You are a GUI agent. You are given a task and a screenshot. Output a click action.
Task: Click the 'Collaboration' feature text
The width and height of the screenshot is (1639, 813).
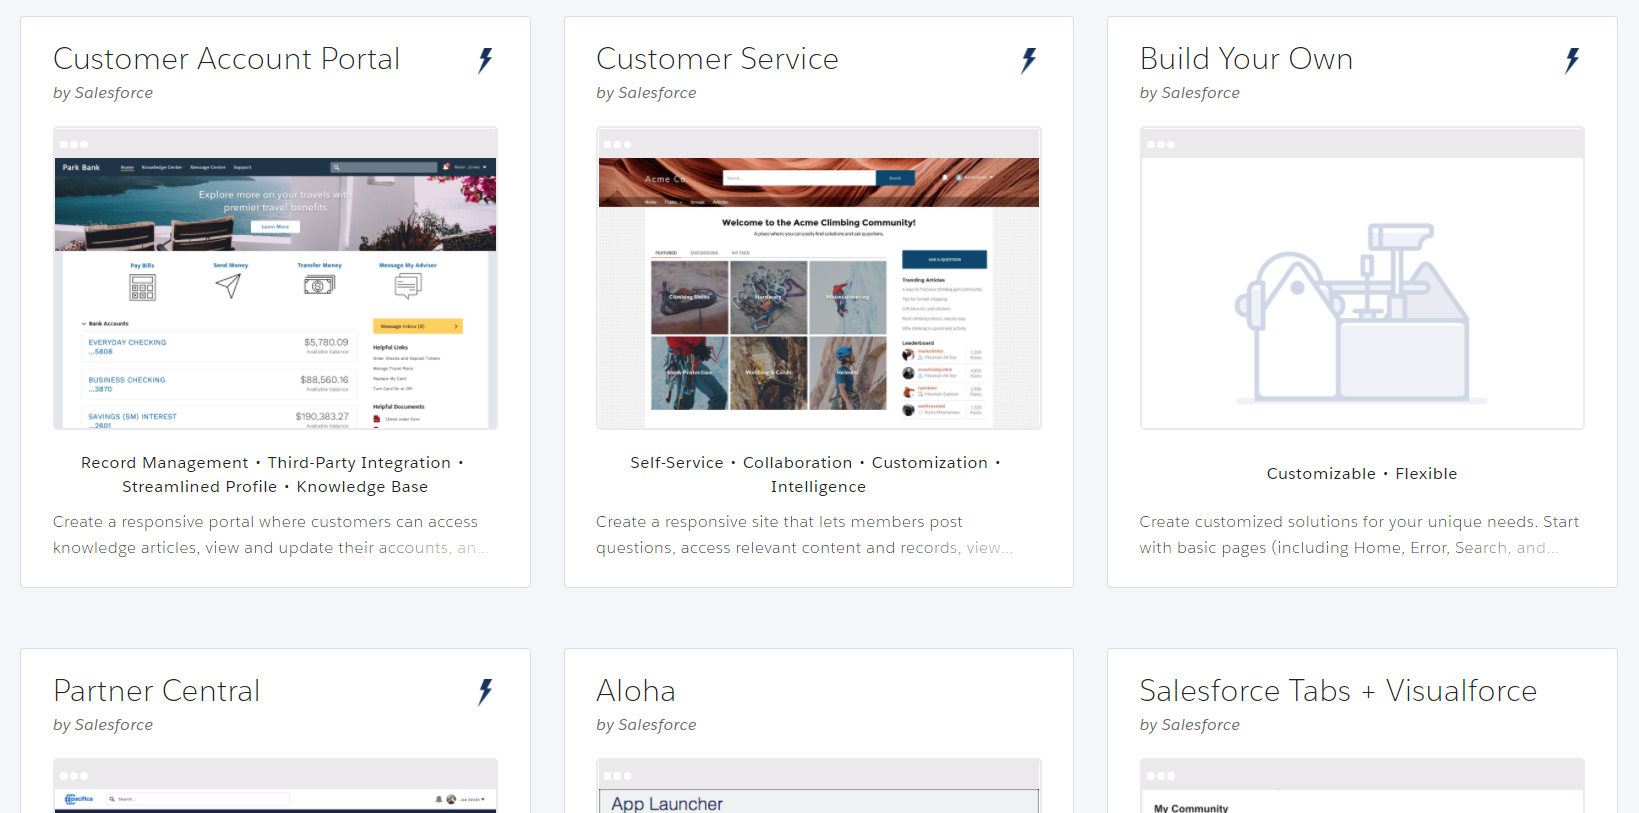tap(798, 463)
